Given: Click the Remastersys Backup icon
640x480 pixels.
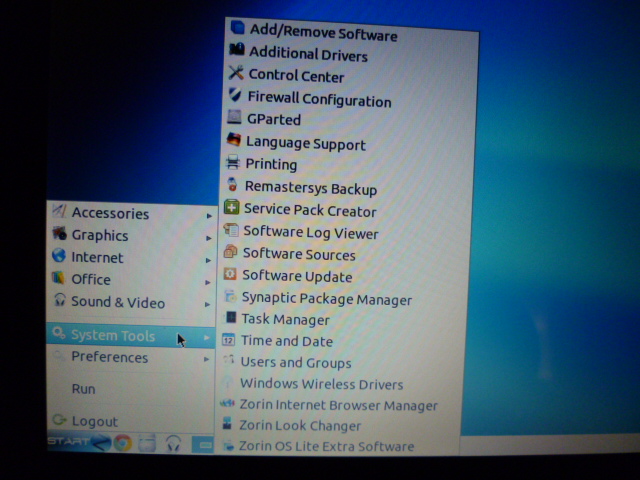Looking at the screenshot, I should pos(233,184).
